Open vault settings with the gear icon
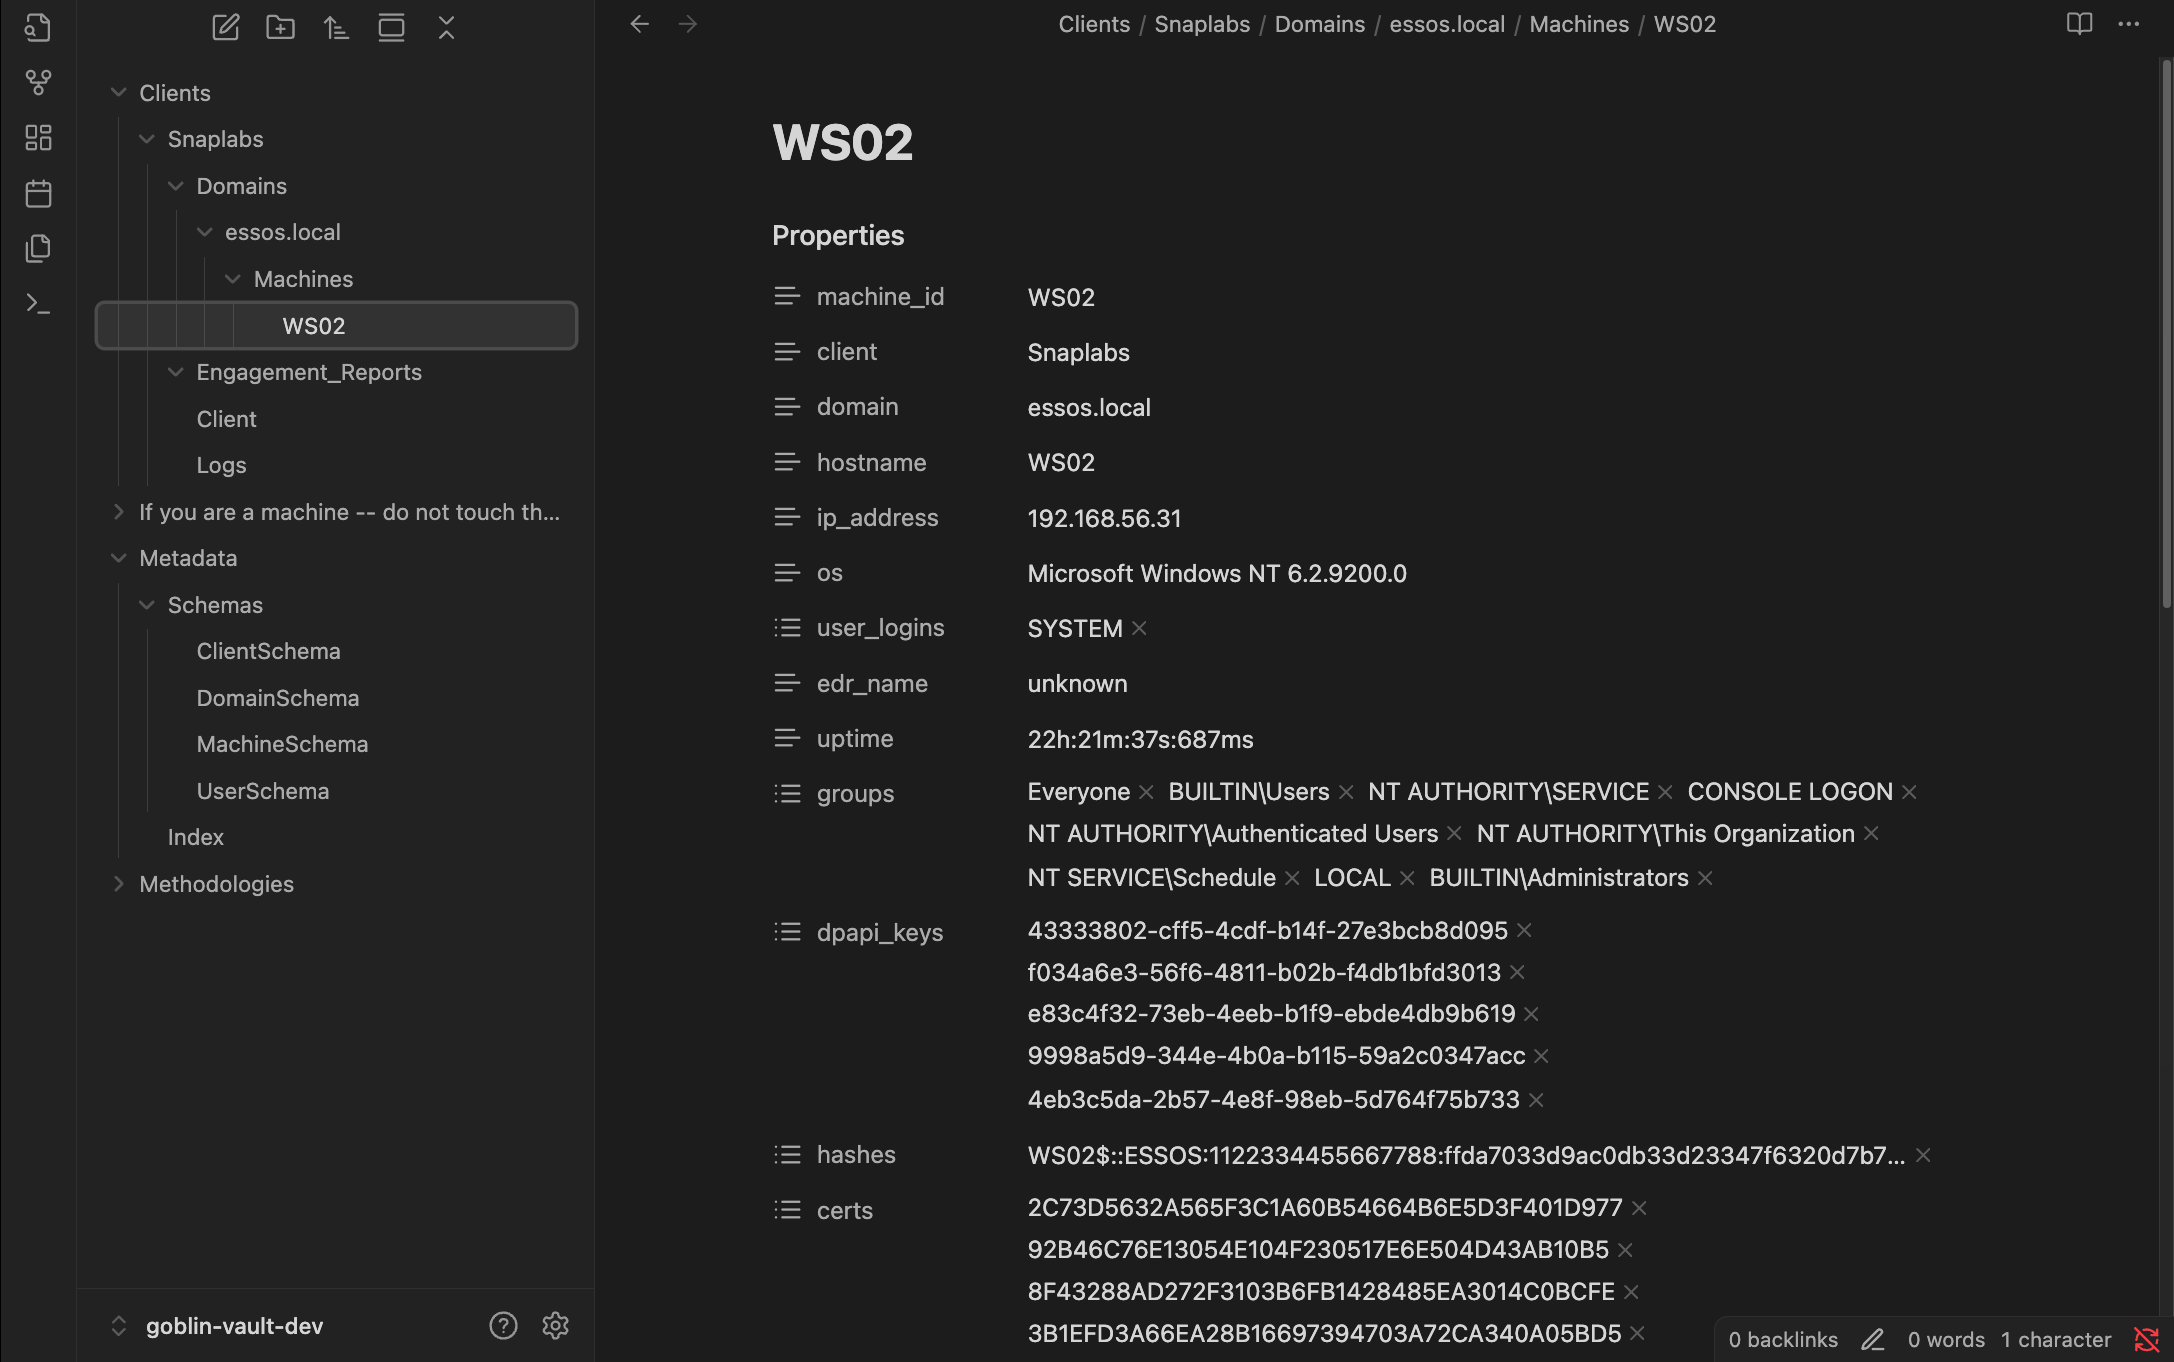The width and height of the screenshot is (2174, 1362). [x=555, y=1325]
